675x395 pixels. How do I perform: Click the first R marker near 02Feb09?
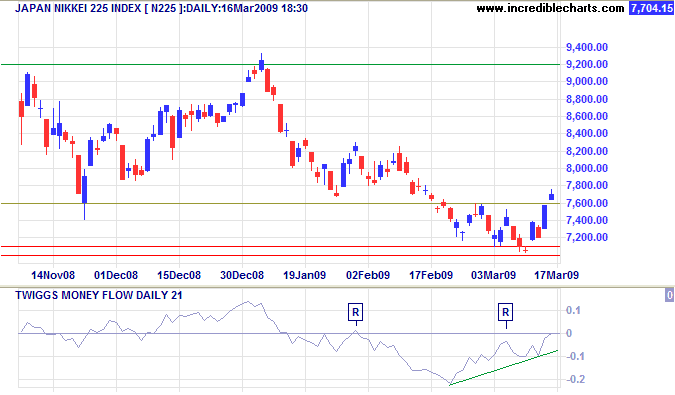[355, 312]
